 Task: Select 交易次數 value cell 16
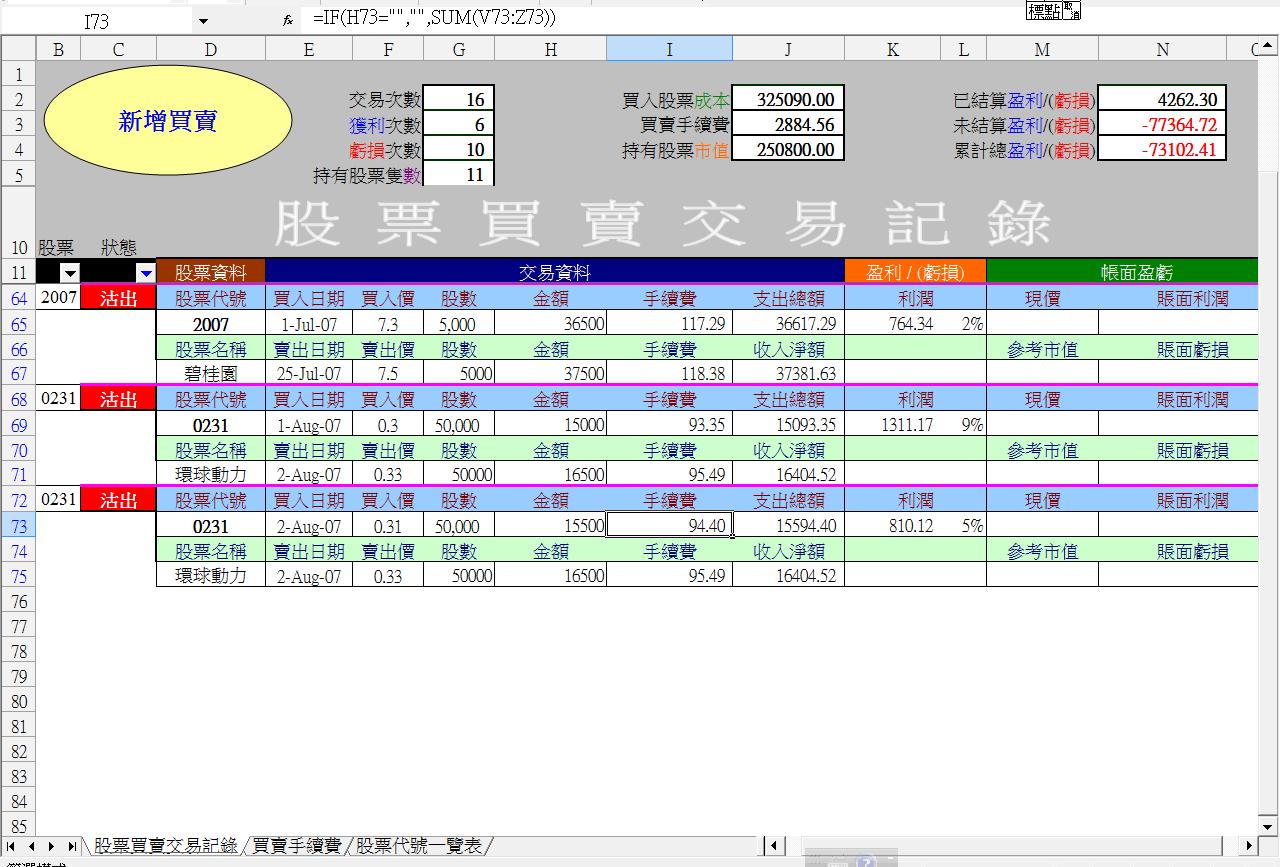[x=459, y=98]
